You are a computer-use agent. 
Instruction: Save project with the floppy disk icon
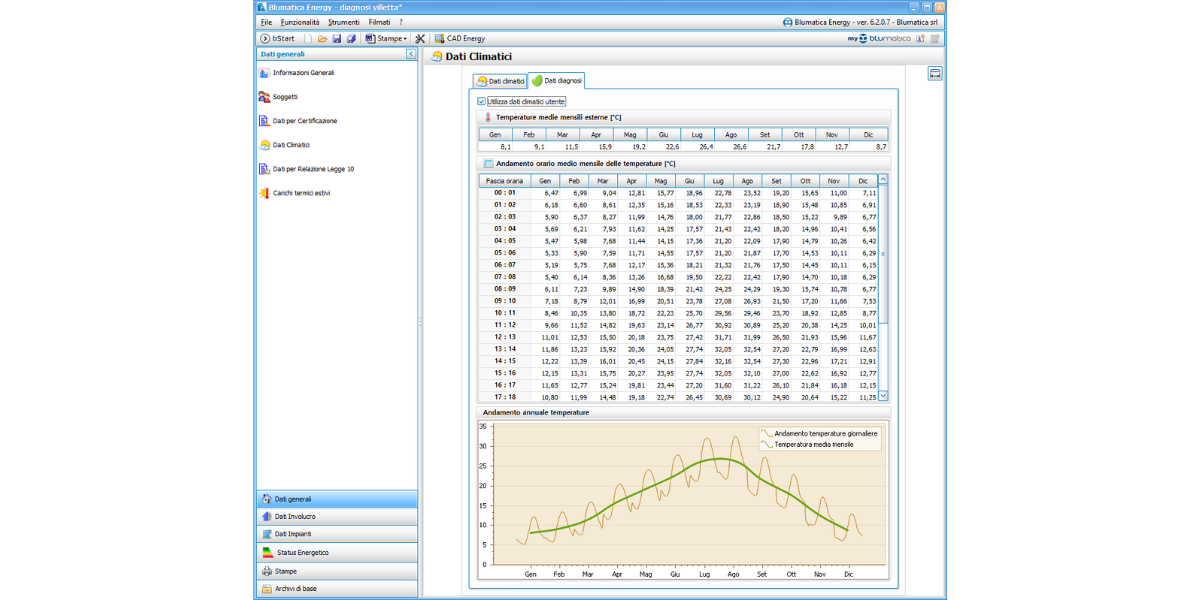[337, 38]
